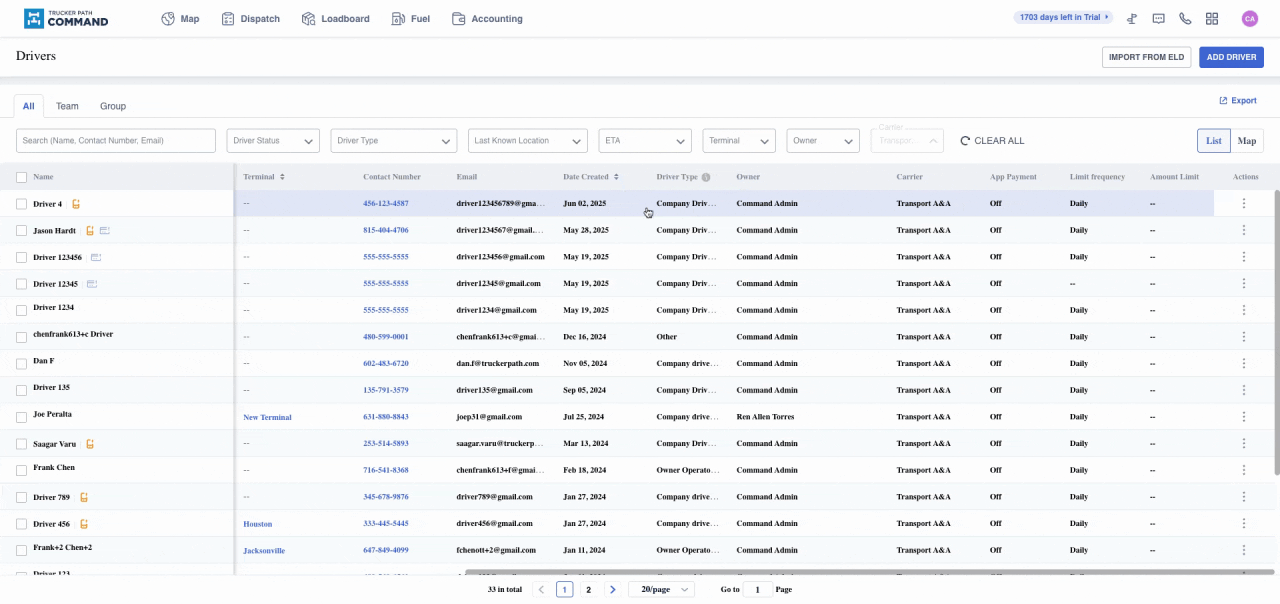Expand the Driver Status filter dropdown

[273, 141]
